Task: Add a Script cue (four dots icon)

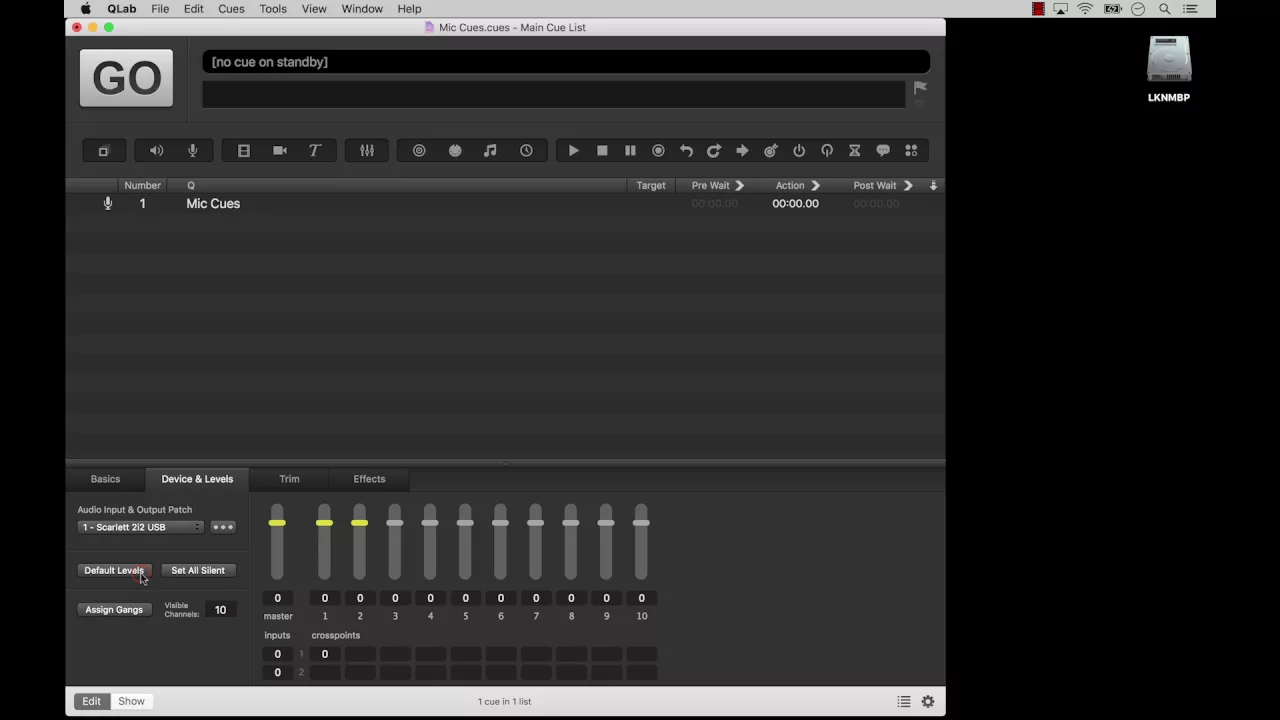Action: [911, 151]
